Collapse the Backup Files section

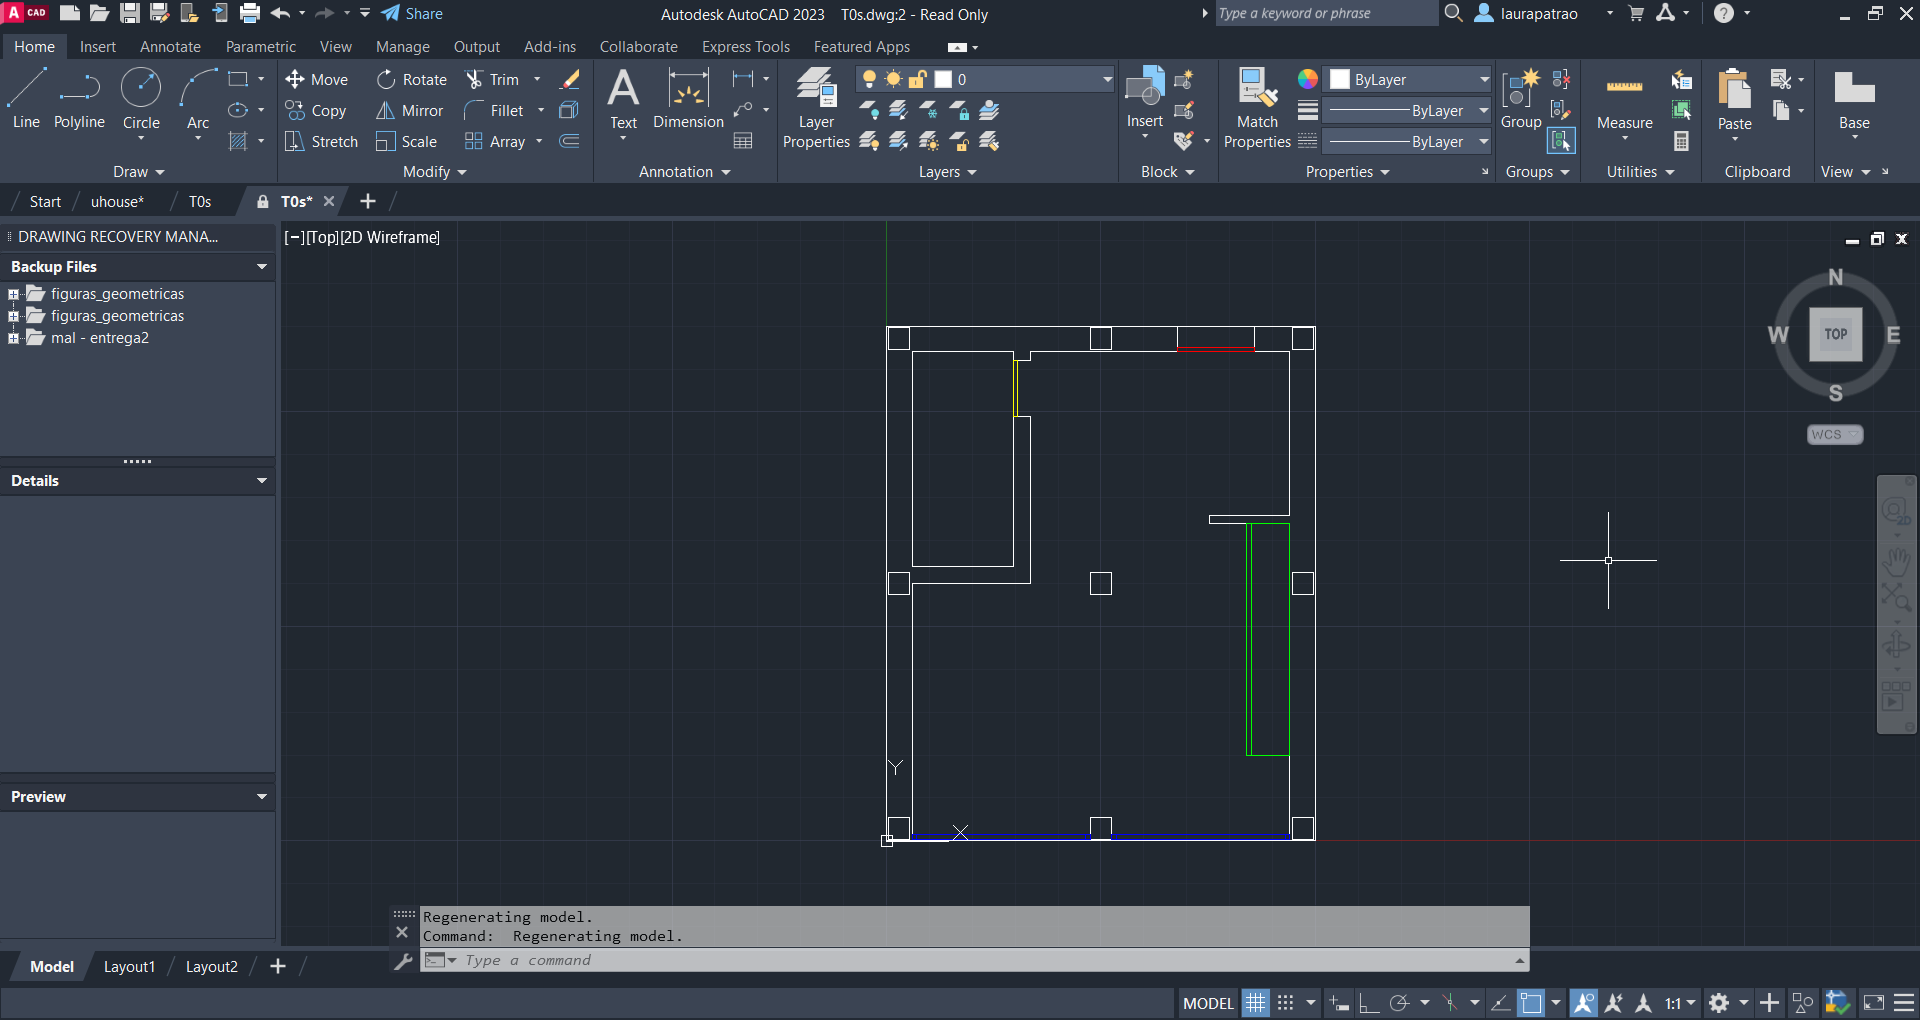pyautogui.click(x=261, y=267)
